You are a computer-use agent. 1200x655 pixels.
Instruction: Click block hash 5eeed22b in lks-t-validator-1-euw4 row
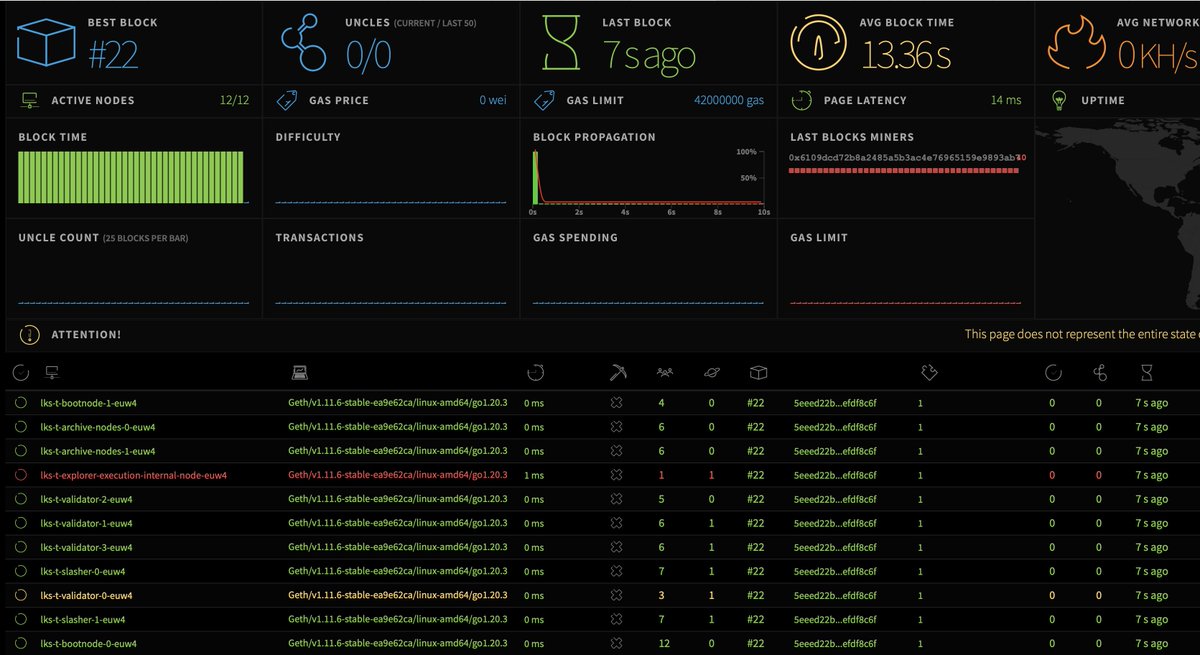coord(834,523)
